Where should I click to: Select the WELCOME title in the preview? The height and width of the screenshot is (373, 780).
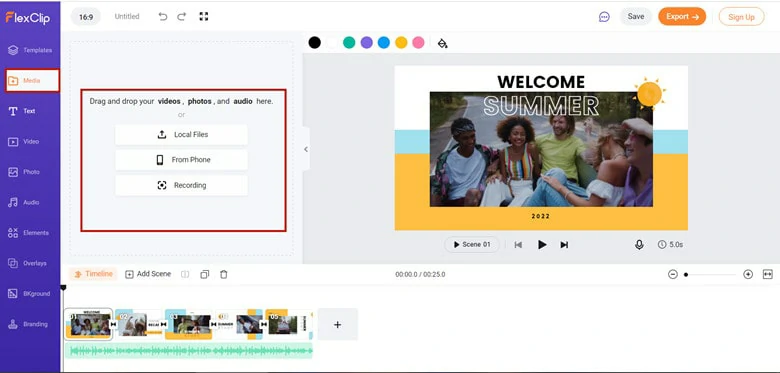[541, 82]
